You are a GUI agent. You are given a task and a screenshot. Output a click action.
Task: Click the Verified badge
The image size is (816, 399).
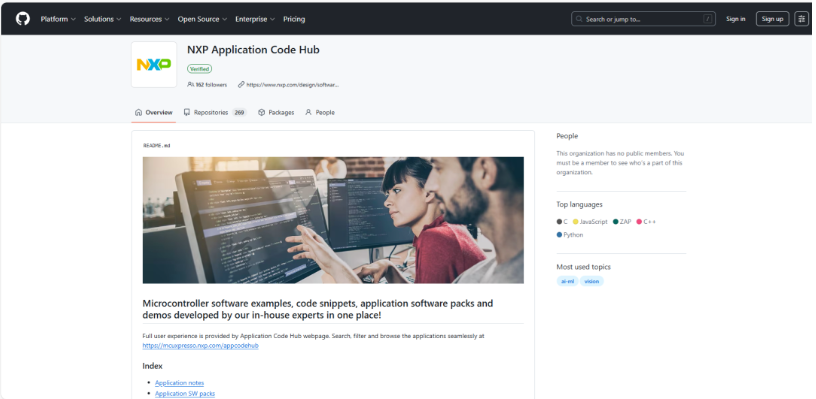tap(199, 69)
